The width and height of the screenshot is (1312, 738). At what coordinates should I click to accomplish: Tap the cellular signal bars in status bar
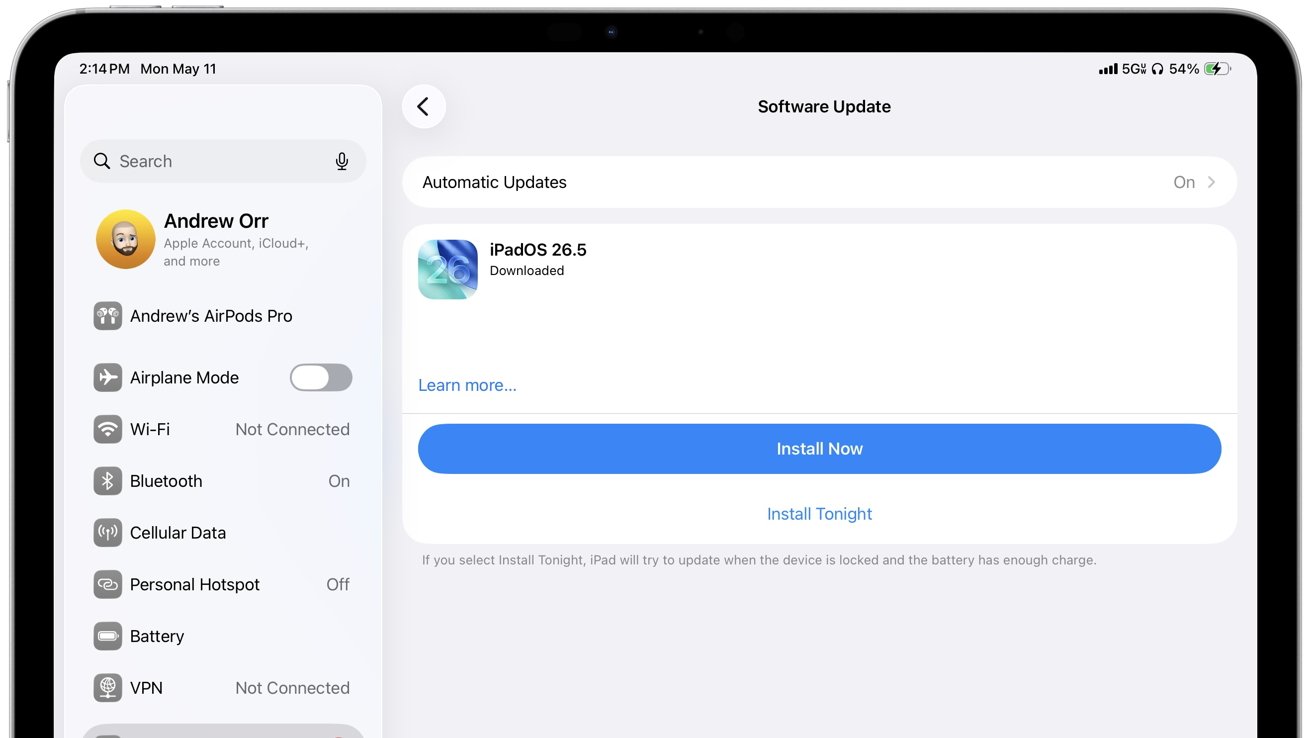coord(1108,69)
